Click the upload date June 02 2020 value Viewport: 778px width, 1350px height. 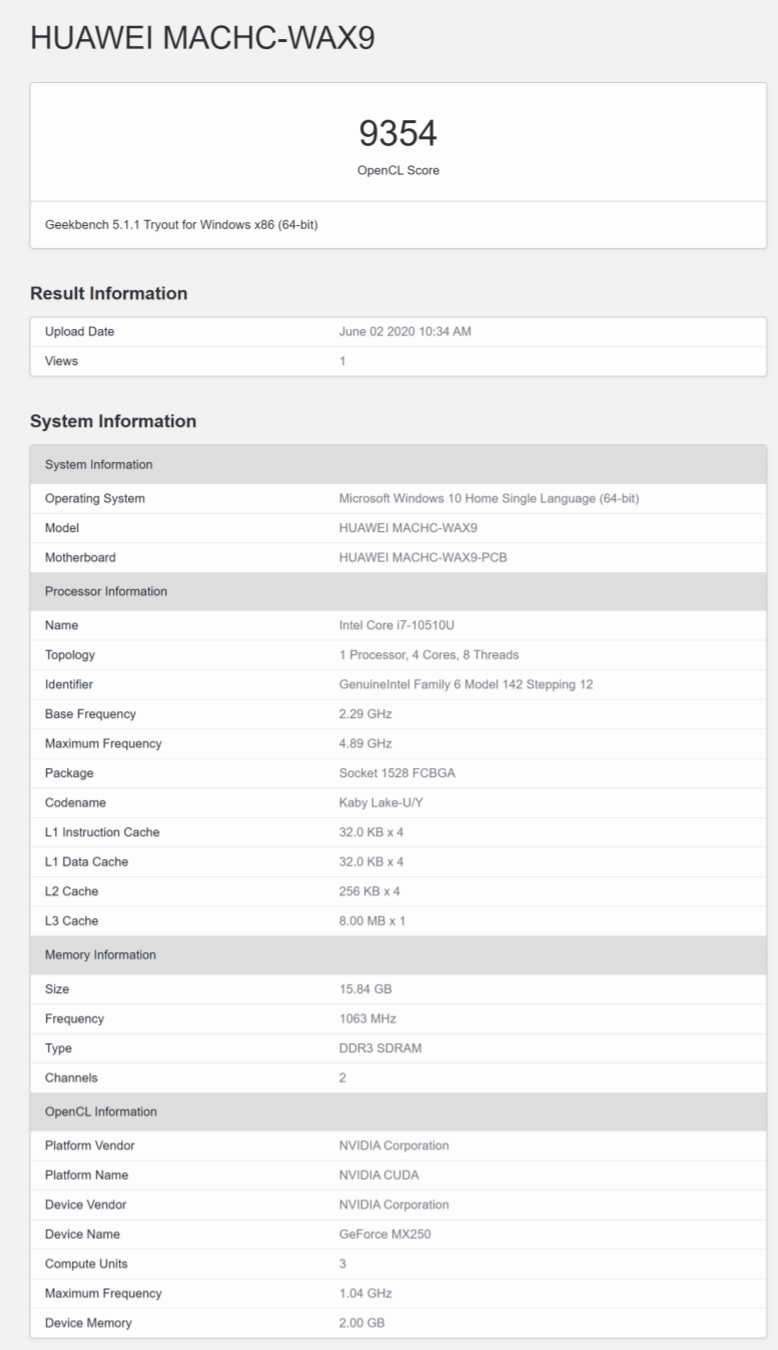pos(405,332)
